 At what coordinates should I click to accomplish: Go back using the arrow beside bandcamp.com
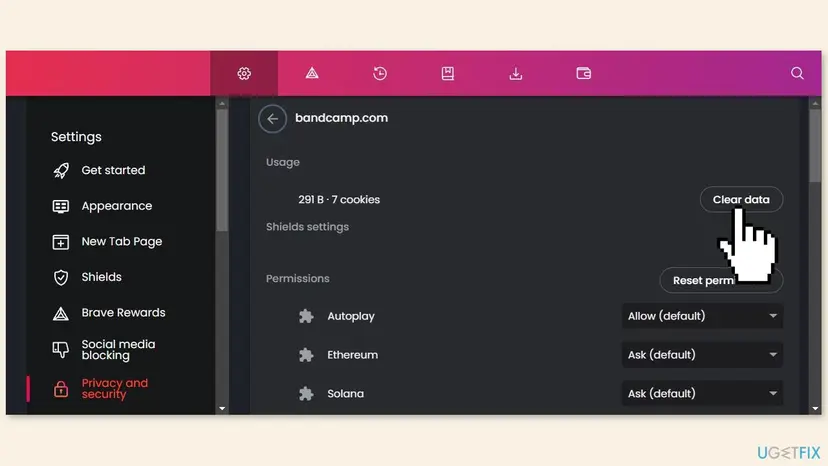(x=272, y=119)
